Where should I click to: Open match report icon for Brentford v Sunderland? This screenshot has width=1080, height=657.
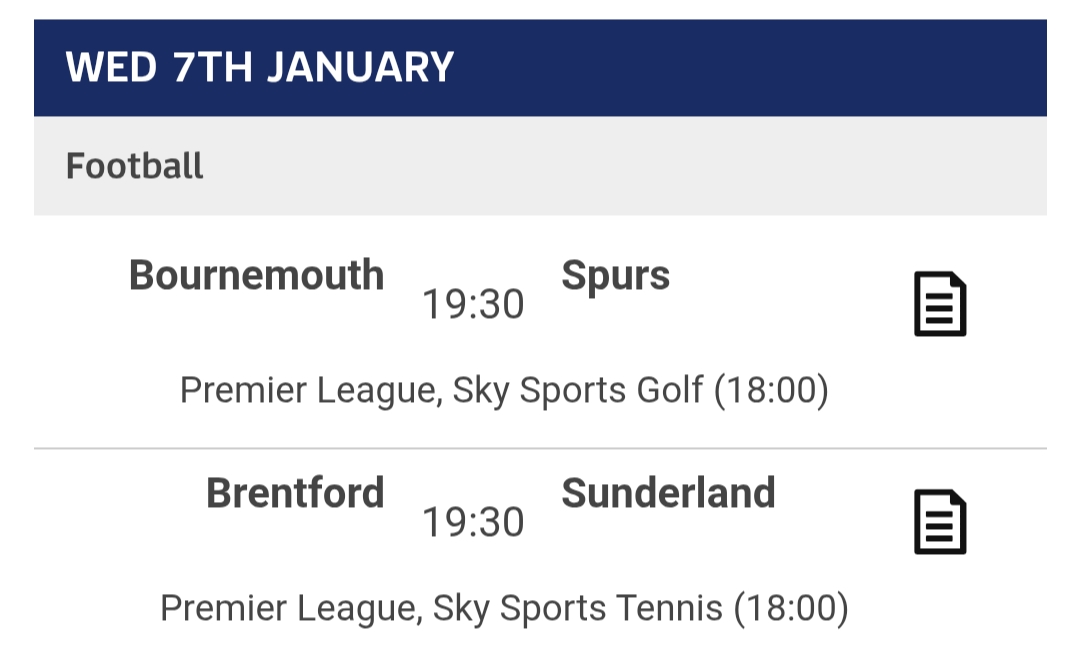(x=940, y=522)
